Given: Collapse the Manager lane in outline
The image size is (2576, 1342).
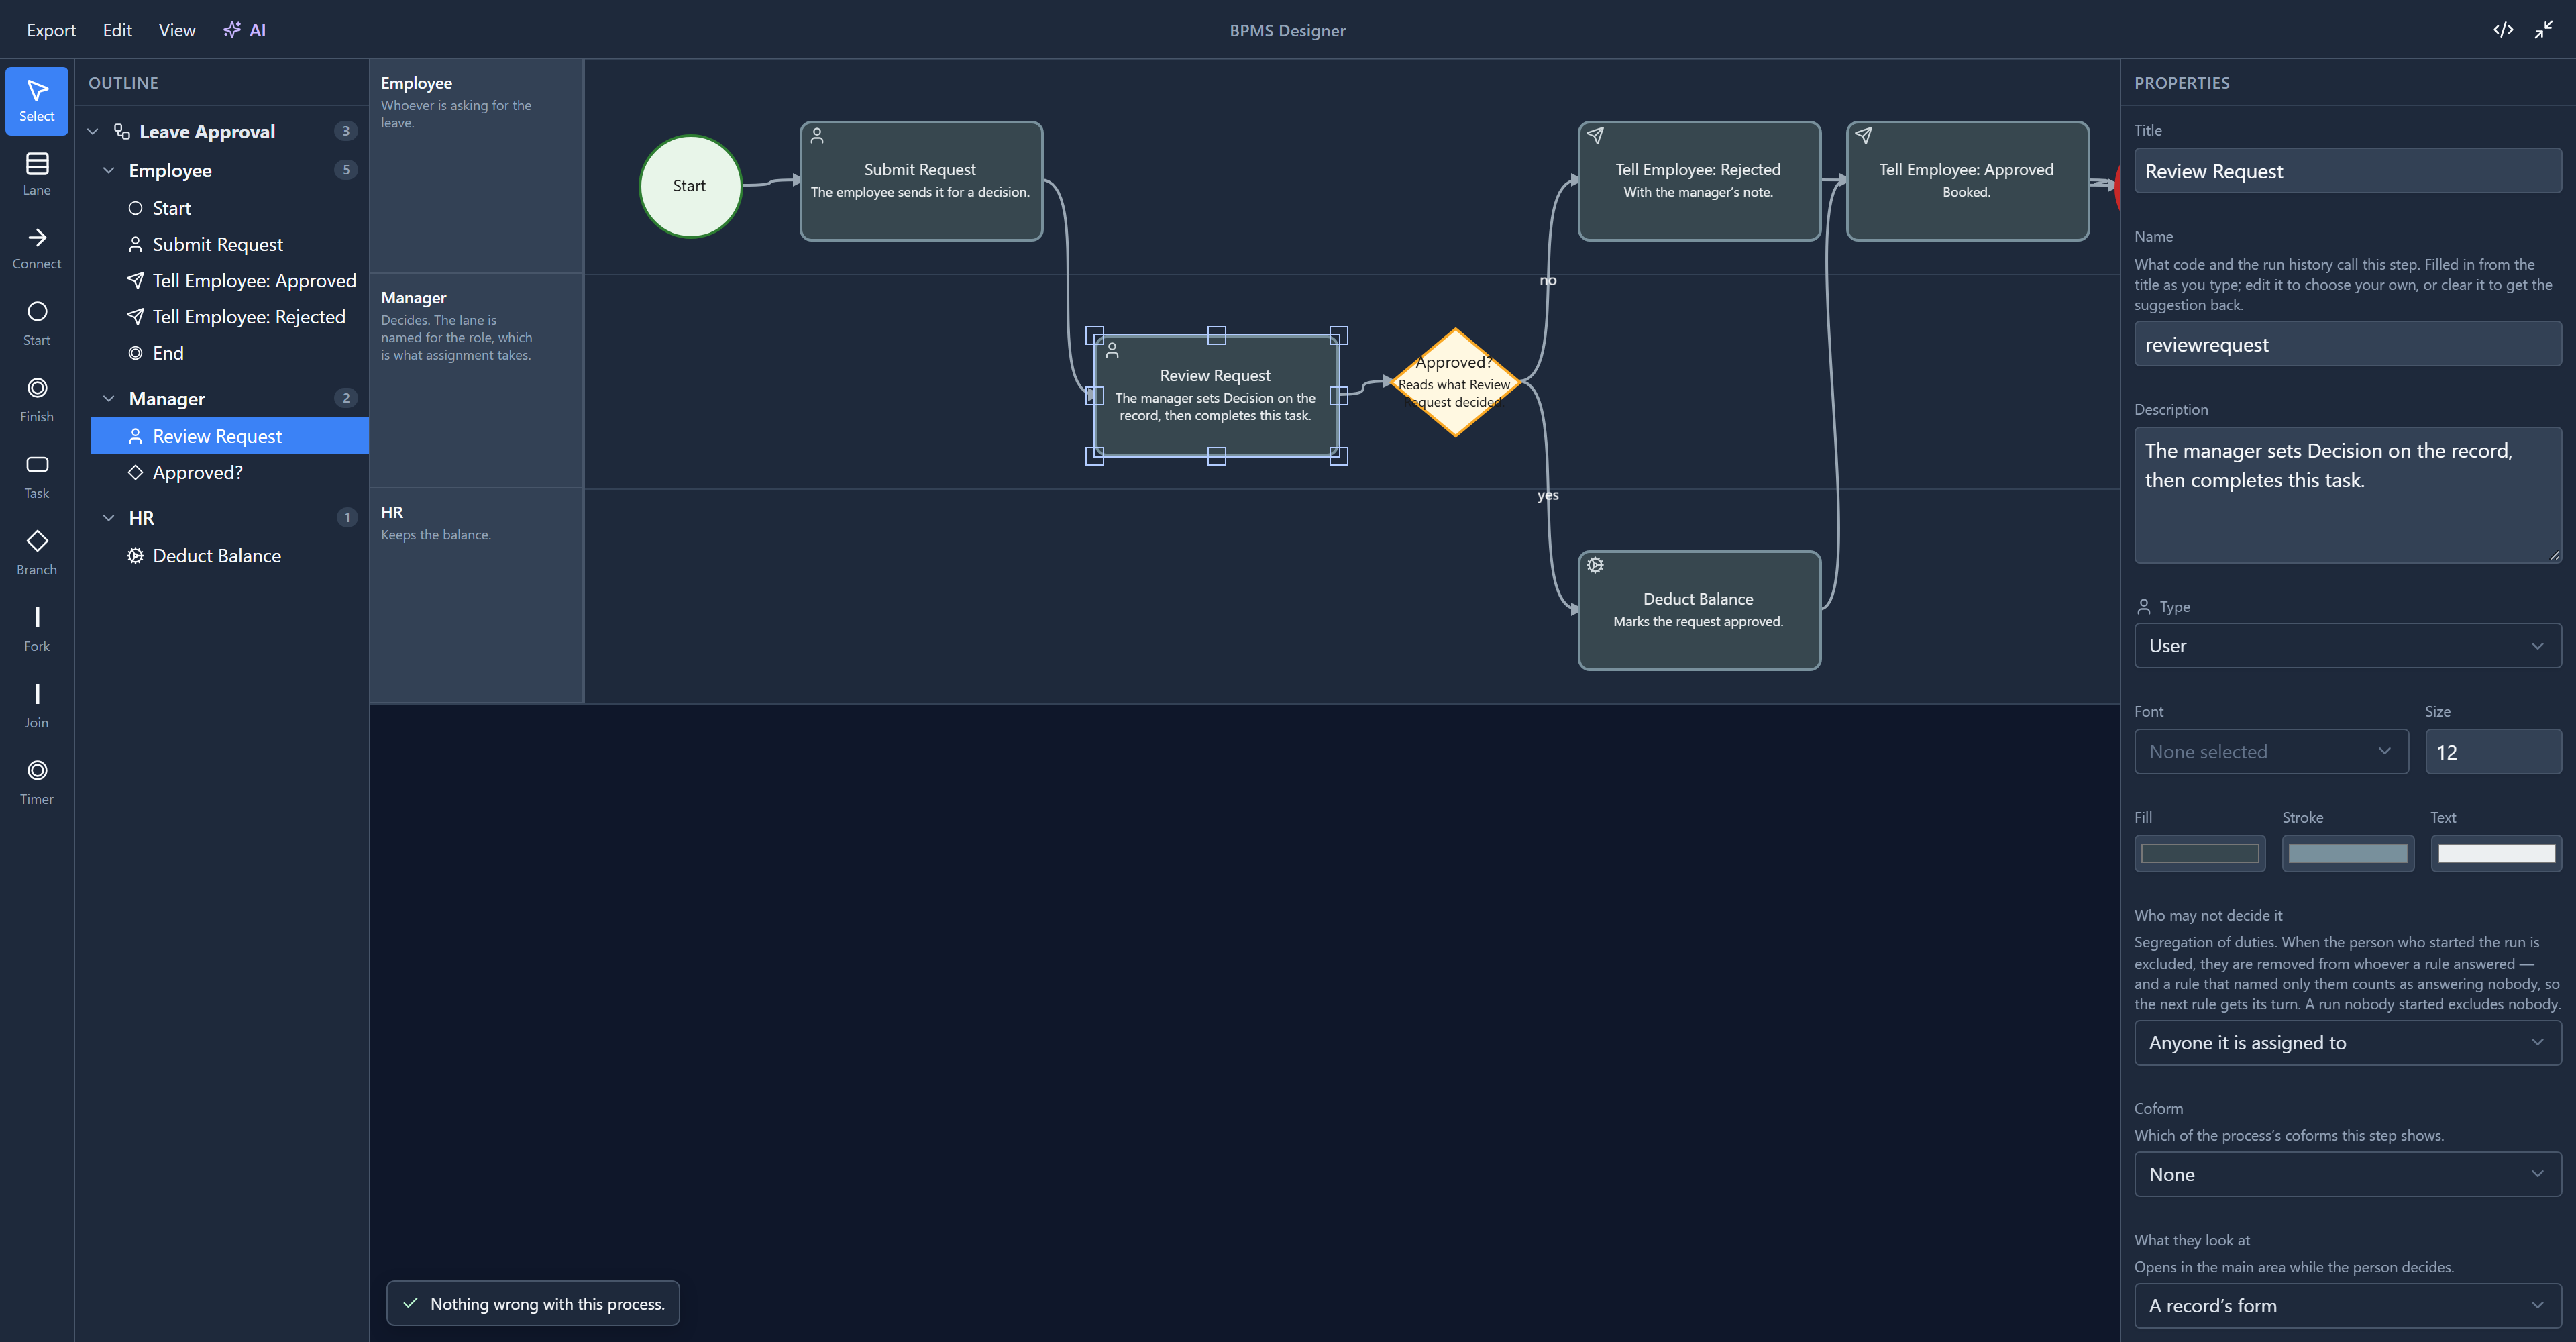Looking at the screenshot, I should [109, 398].
